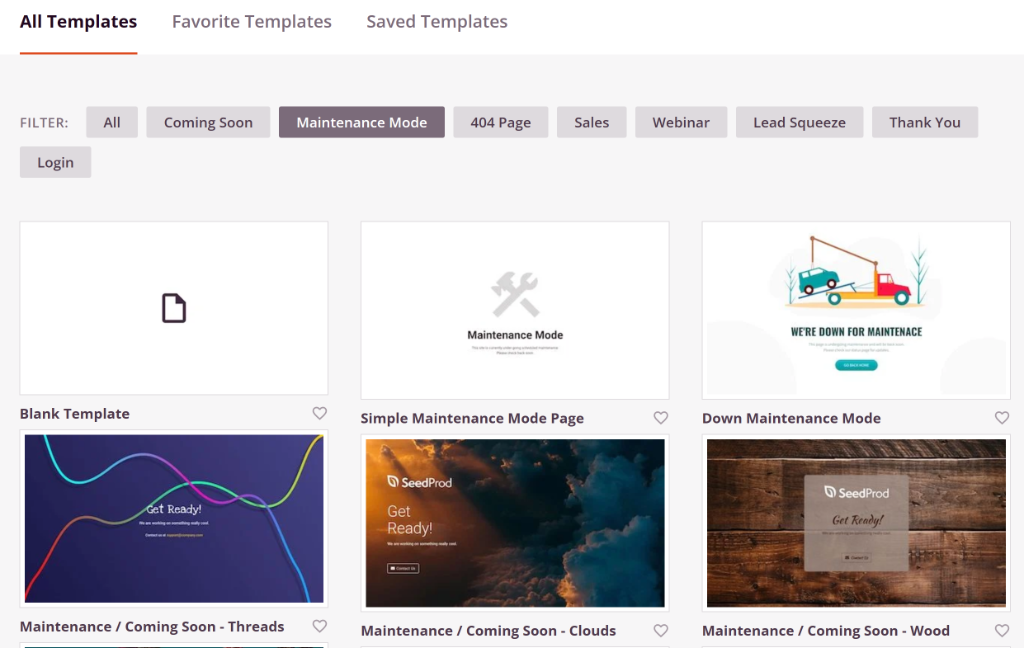The width and height of the screenshot is (1024, 648).
Task: Click 'Down Maintenance Mode' title
Action: pyautogui.click(x=792, y=418)
